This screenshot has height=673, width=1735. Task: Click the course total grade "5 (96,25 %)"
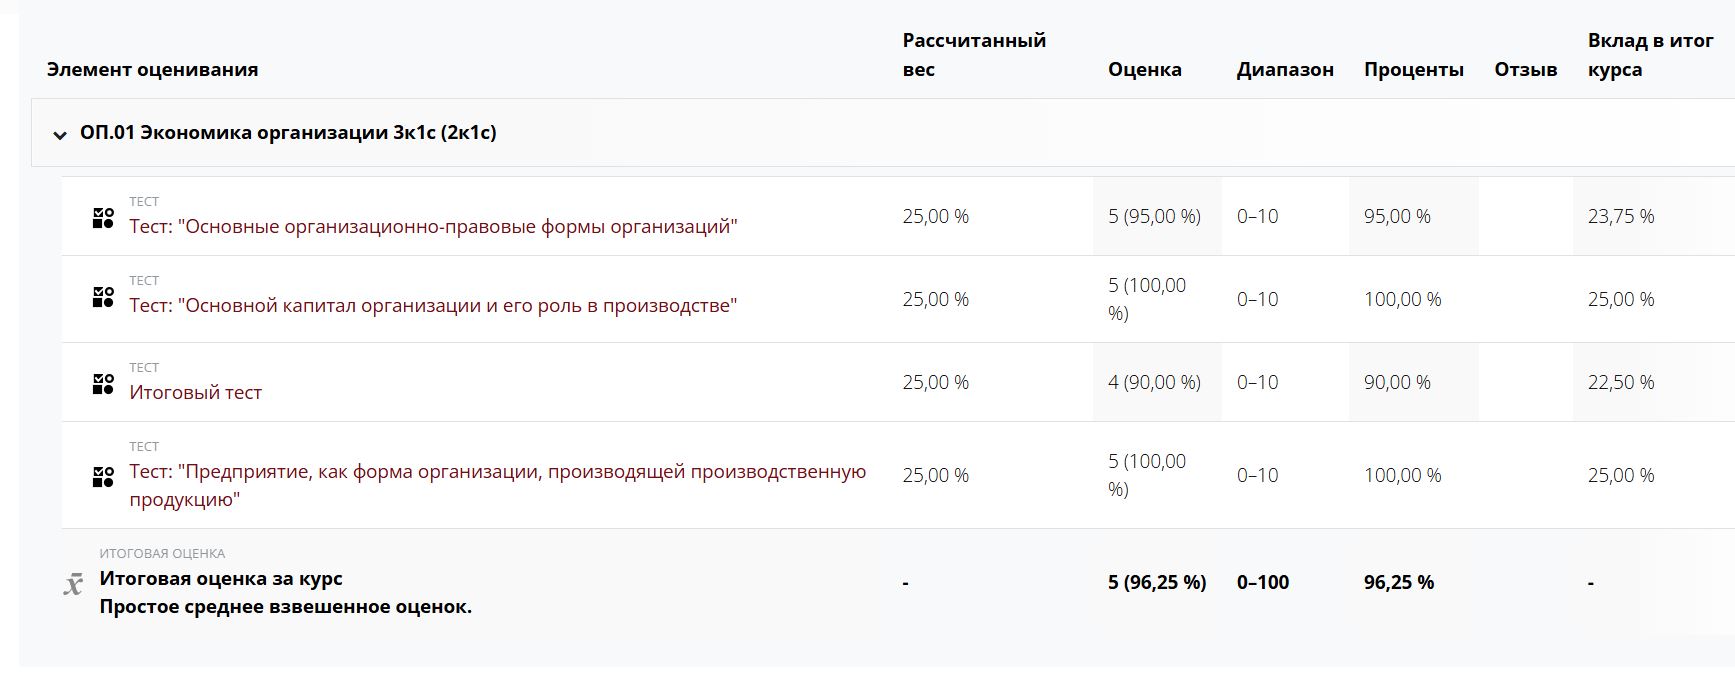point(1156,582)
